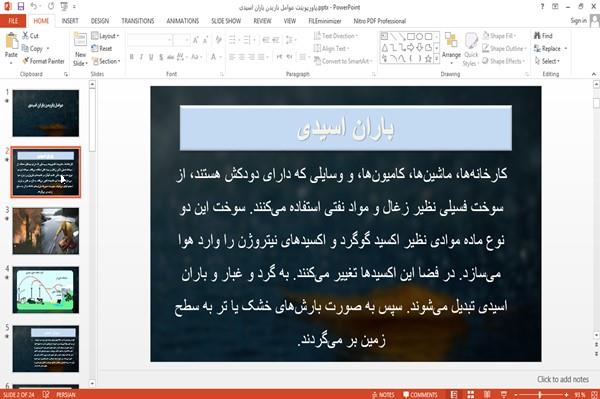Open the Section dropdown

106,61
